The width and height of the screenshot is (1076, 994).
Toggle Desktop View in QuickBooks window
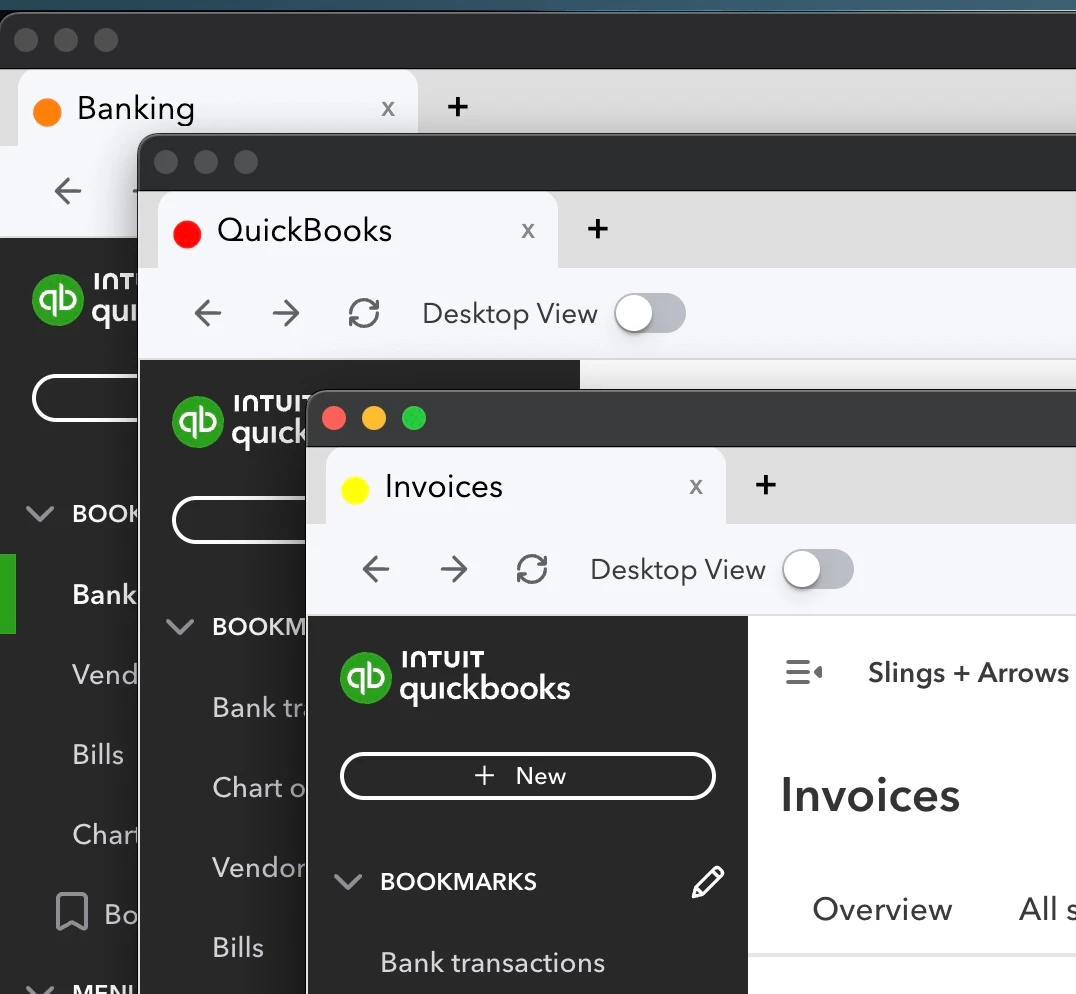650,313
